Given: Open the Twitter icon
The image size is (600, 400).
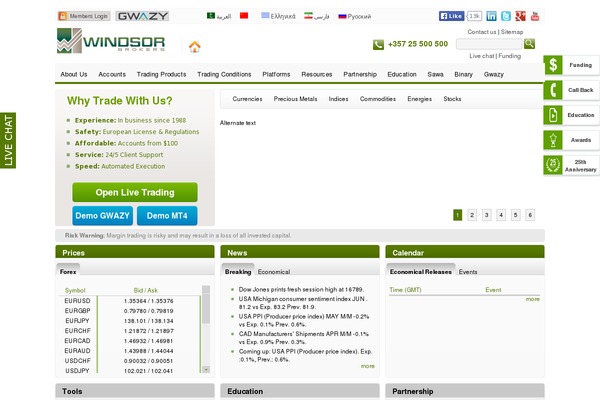Looking at the screenshot, I should [x=506, y=16].
